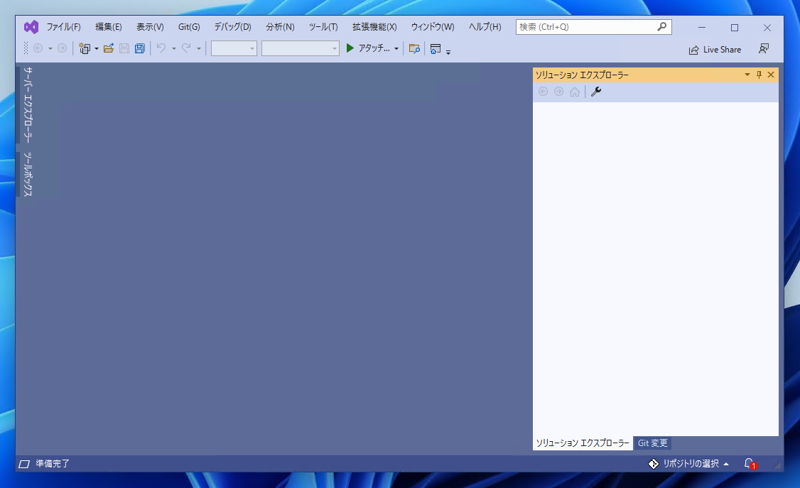The height and width of the screenshot is (488, 800).
Task: Open Solution Explorer window position dropdown
Action: (x=747, y=75)
